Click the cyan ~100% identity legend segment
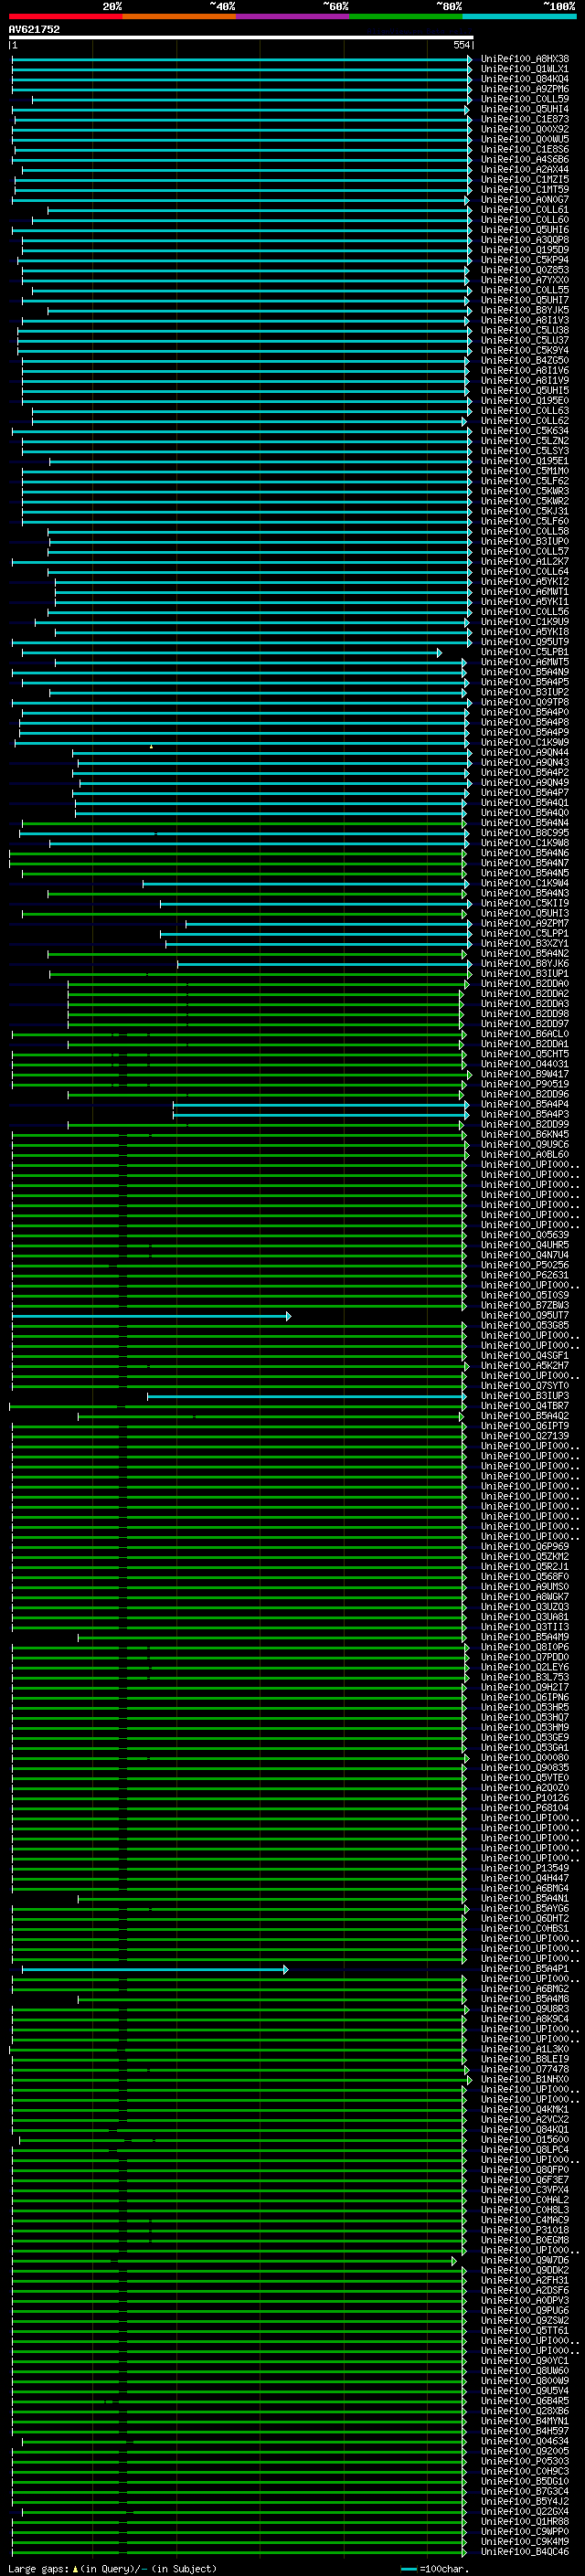Screen dimensions: 585x2576 coord(519,16)
